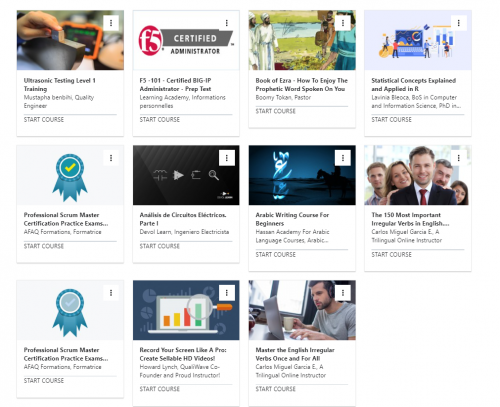The image size is (500, 407).
Task: Start the Arabic Writing Course For Beginners
Action: 276,255
